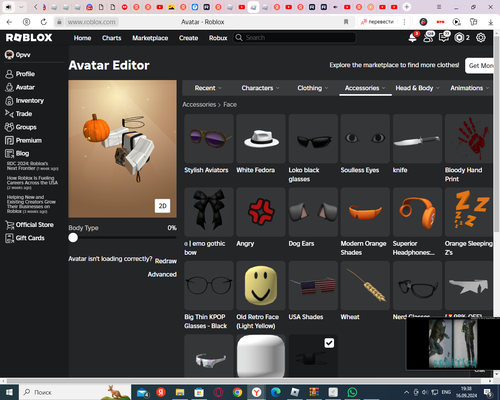Screen dimensions: 500x400
Task: Expand the Head & Body dropdown
Action: (417, 88)
